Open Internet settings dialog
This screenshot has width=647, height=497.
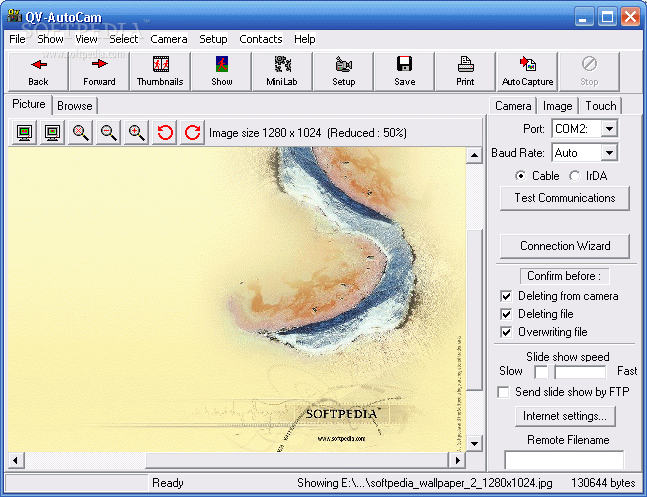coord(565,416)
